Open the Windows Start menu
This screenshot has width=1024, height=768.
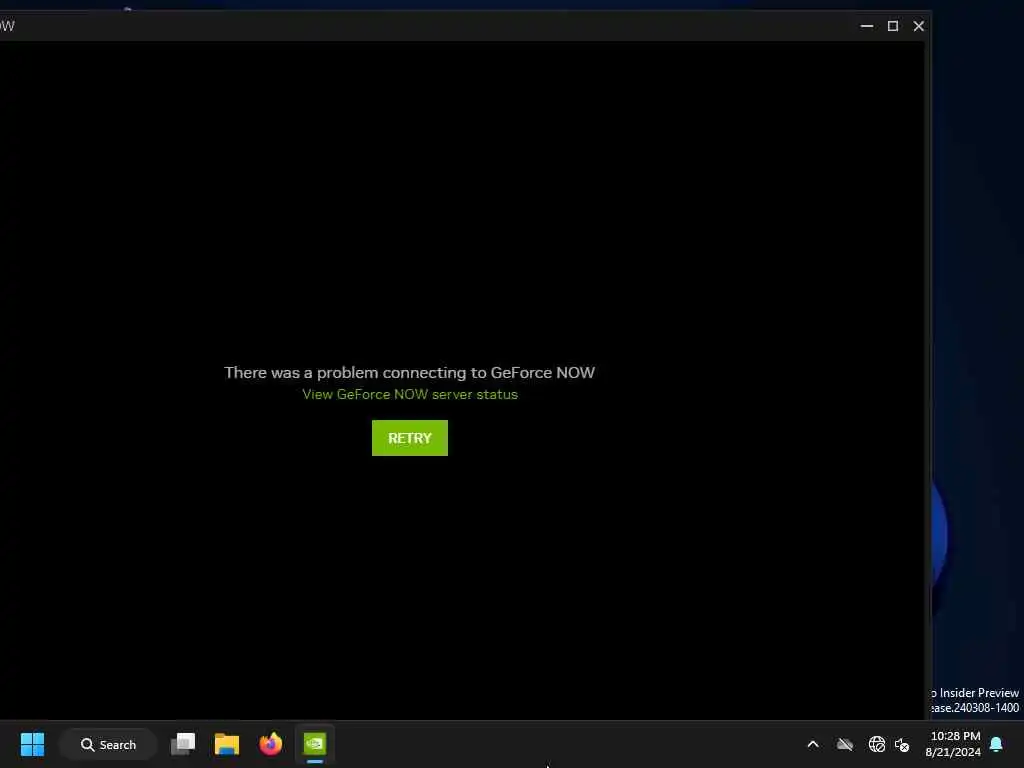(x=32, y=744)
